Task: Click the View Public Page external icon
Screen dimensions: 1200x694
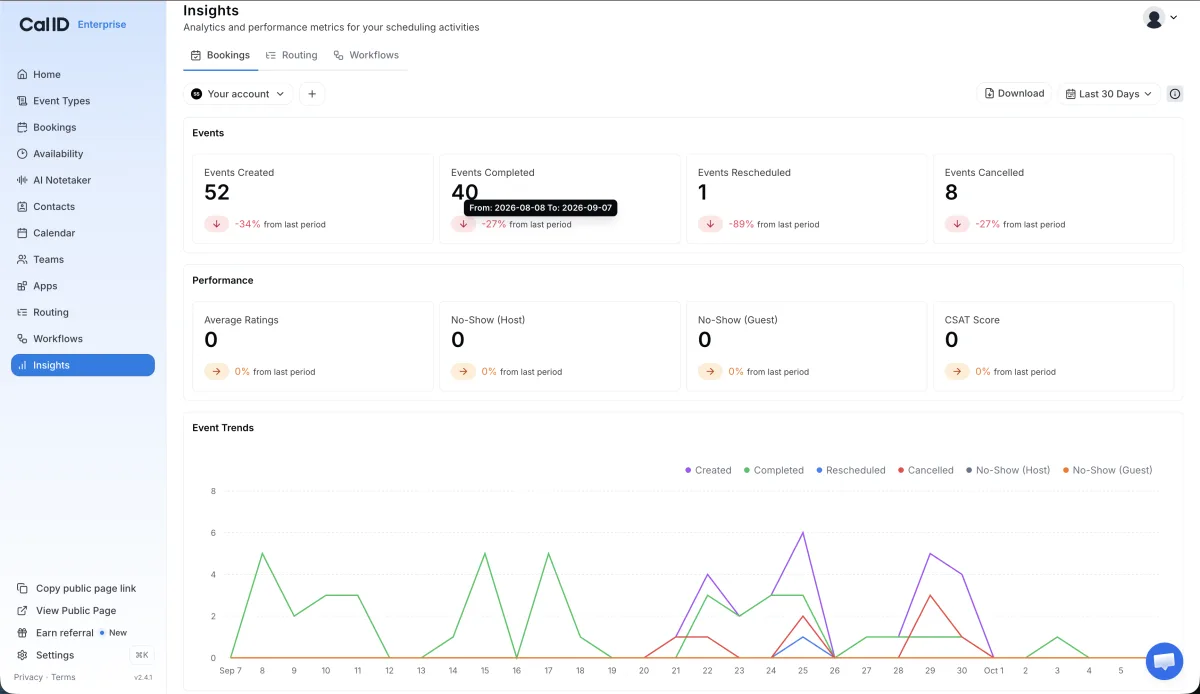Action: (23, 611)
